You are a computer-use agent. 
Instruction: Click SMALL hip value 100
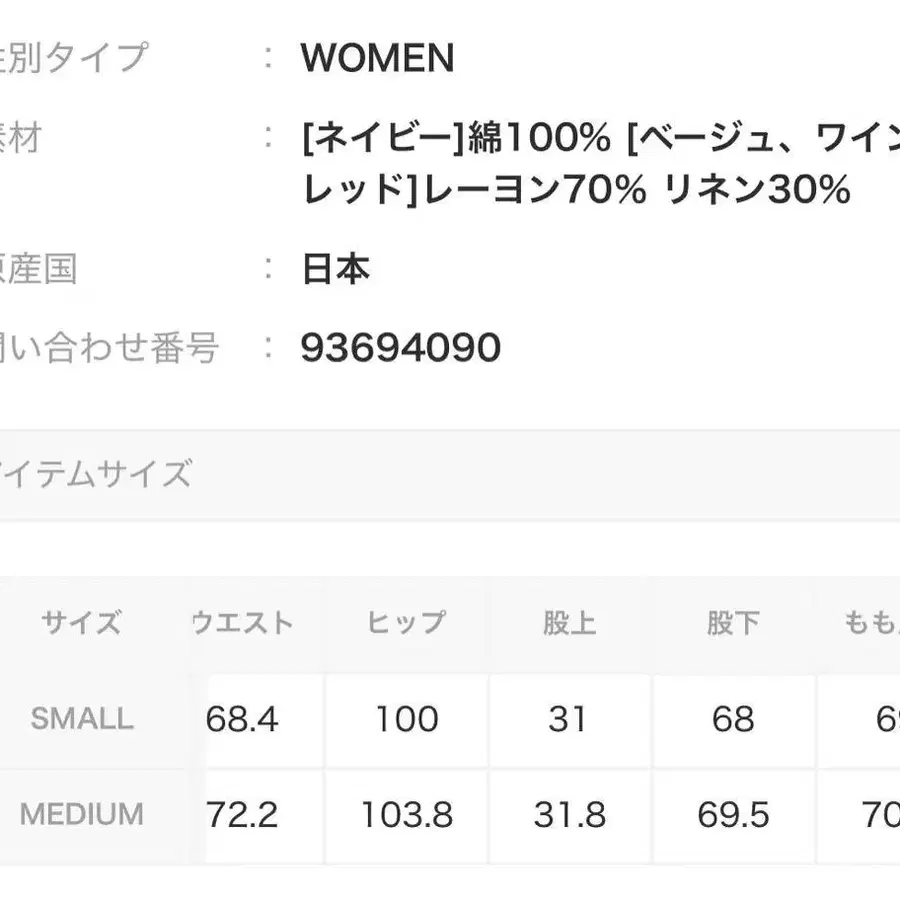click(406, 718)
